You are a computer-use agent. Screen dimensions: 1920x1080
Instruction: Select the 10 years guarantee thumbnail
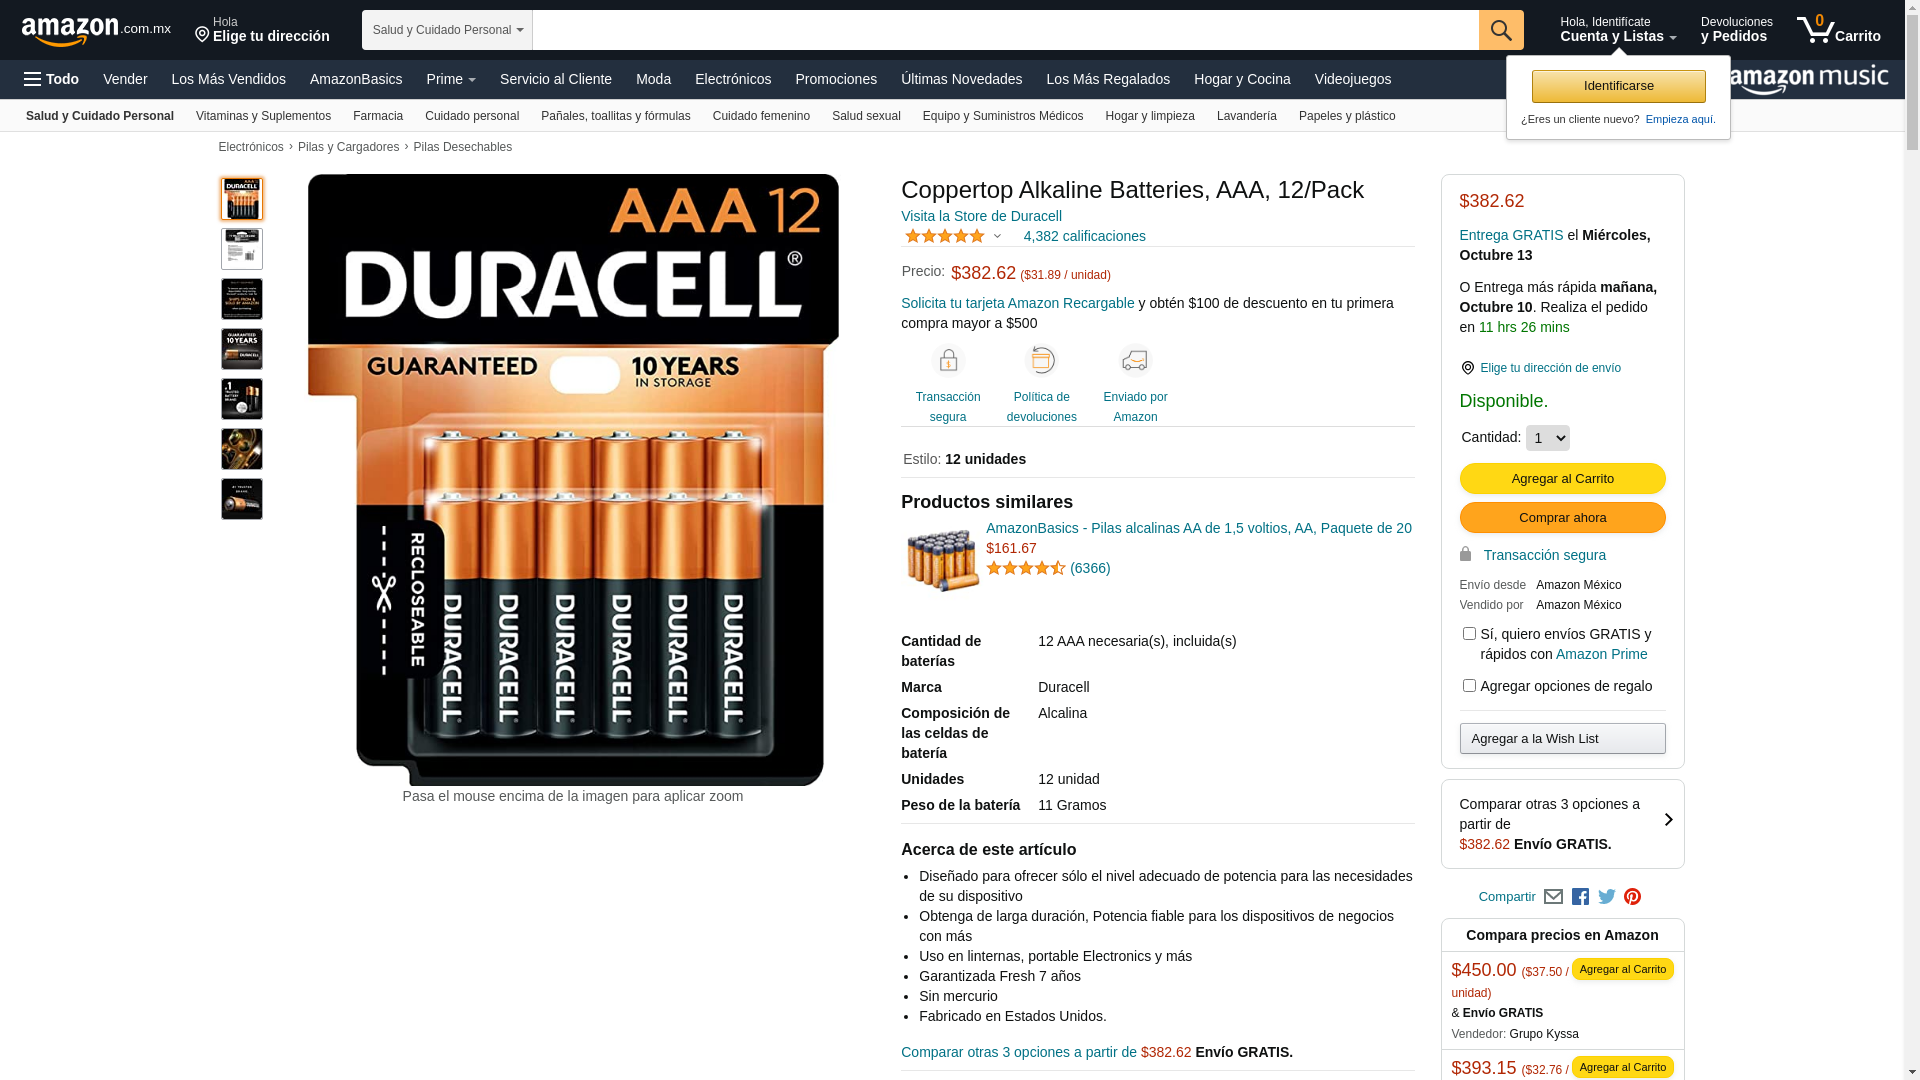pos(242,349)
